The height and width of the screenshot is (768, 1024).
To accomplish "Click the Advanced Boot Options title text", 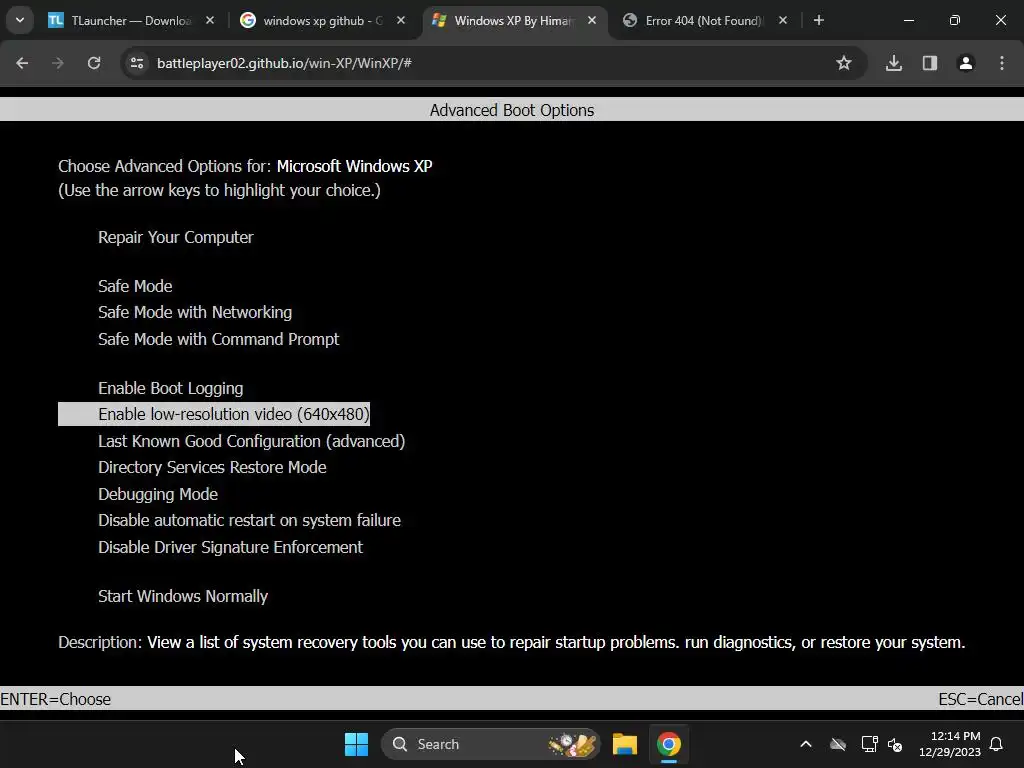I will point(512,110).
